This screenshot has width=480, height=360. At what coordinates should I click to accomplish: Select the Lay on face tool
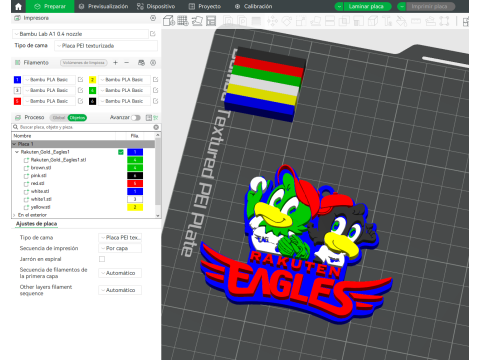coord(315,21)
